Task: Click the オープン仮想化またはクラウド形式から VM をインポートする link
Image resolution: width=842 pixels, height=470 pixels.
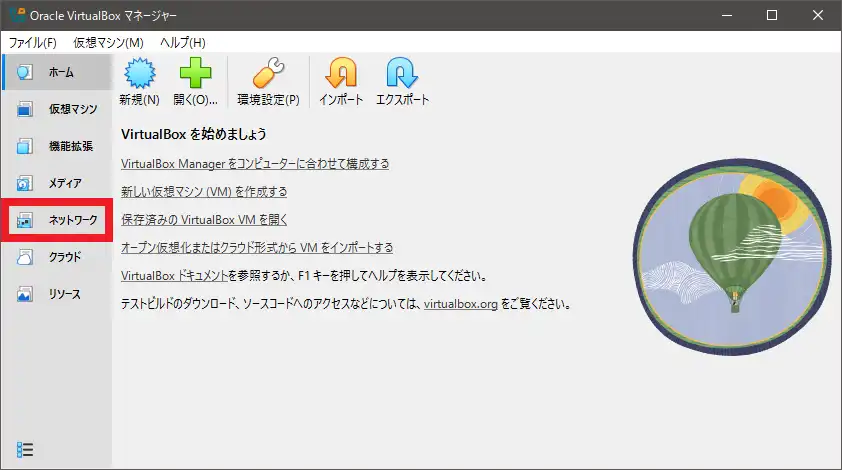Action: (x=257, y=248)
